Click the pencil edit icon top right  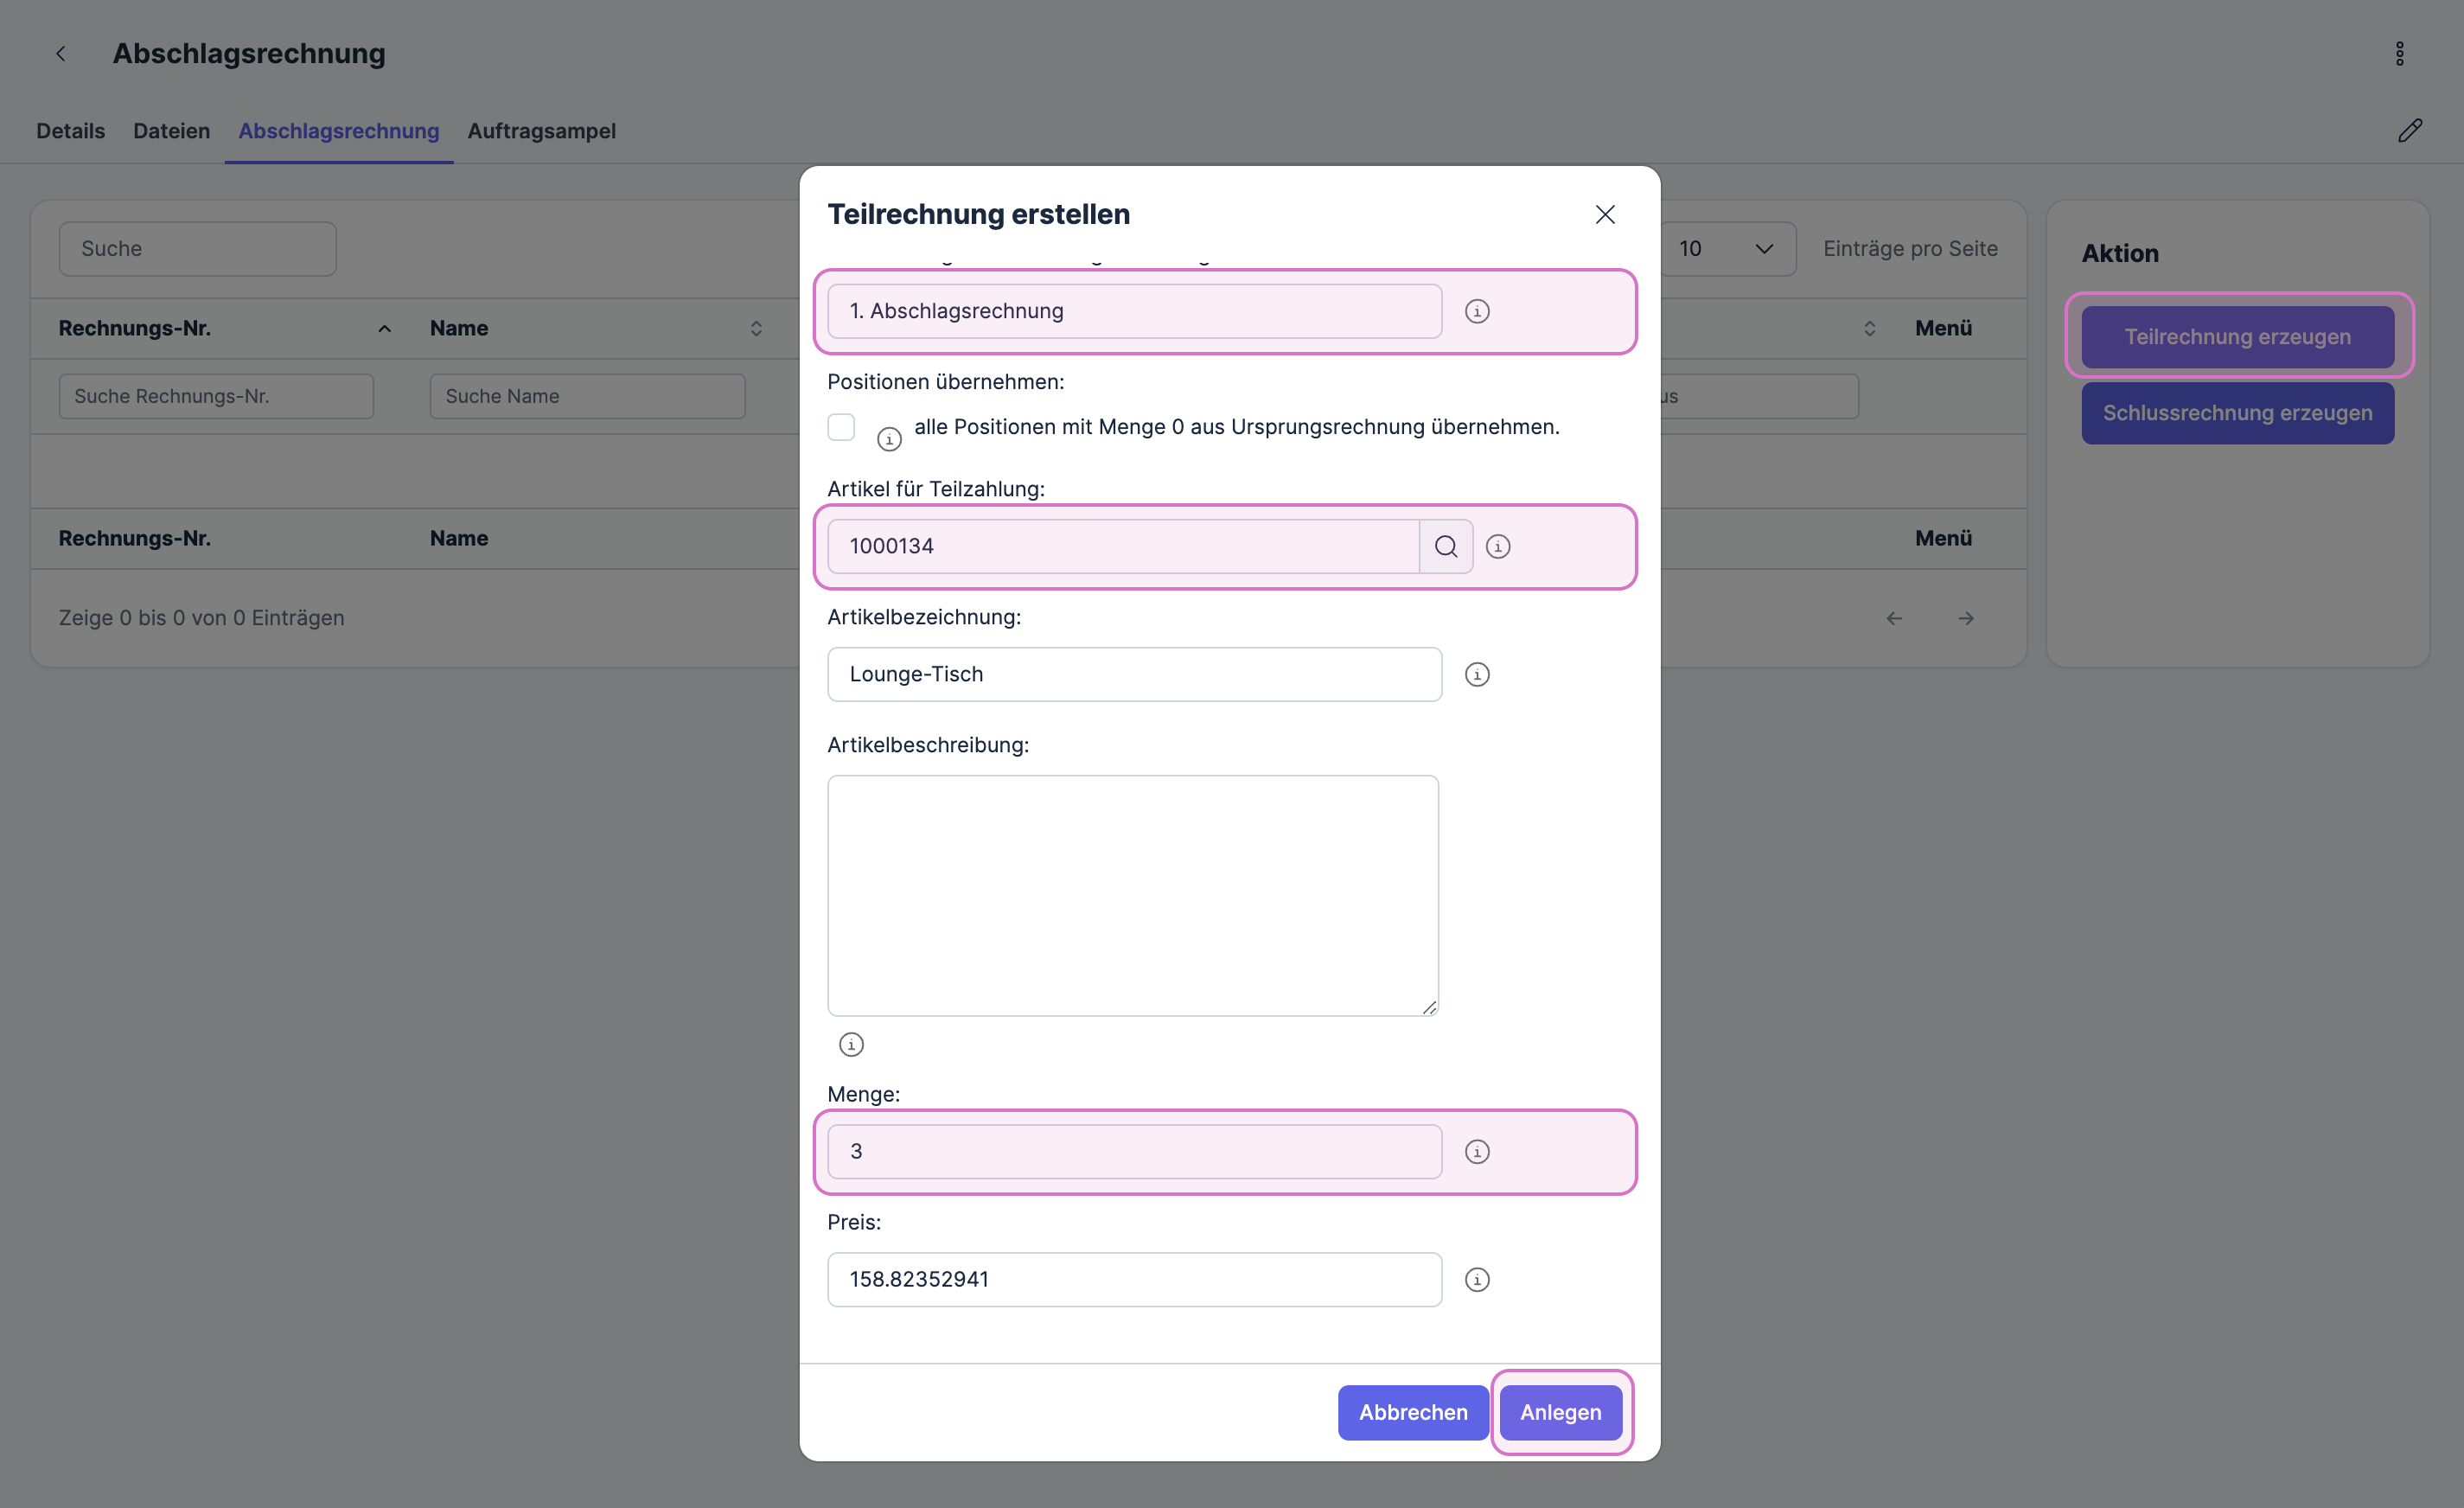(x=2409, y=131)
